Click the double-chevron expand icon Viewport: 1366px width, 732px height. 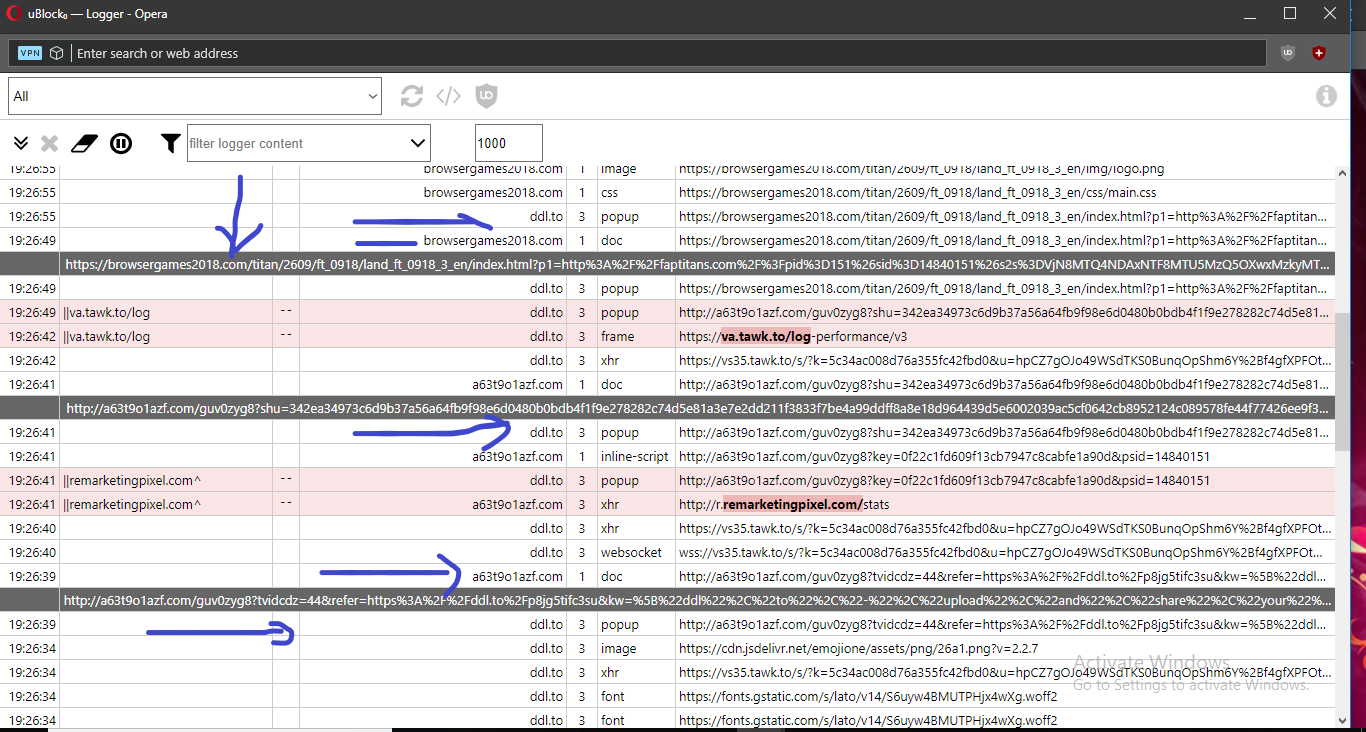coord(21,144)
